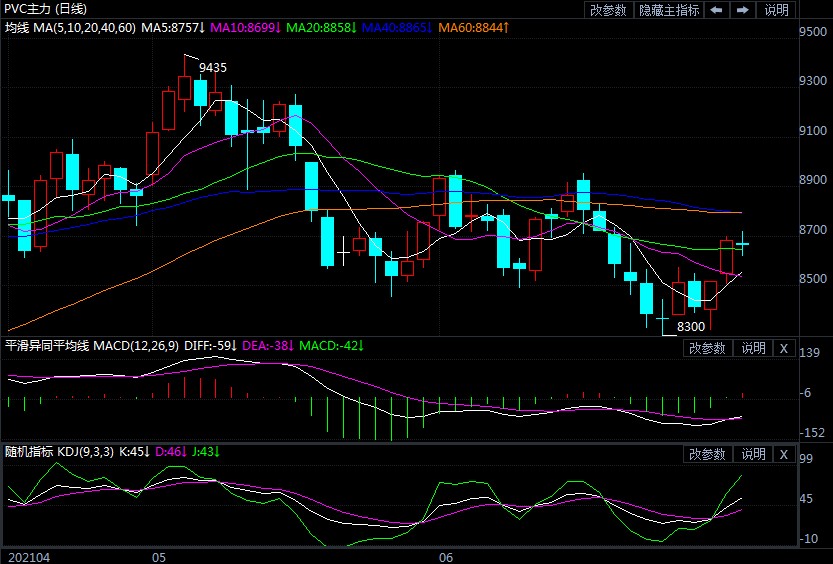Click the right arrow scroll button
This screenshot has height=564, width=833.
[x=742, y=10]
